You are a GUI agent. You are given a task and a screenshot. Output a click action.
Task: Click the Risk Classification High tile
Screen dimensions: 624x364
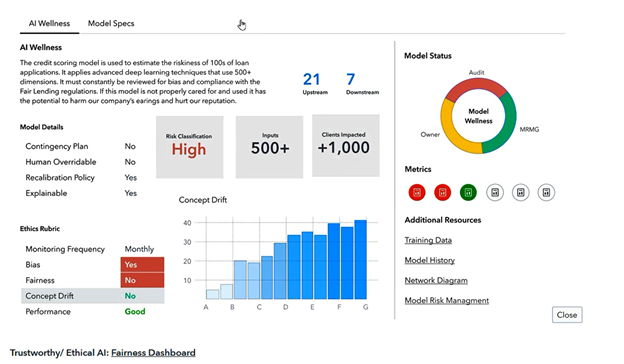(189, 147)
